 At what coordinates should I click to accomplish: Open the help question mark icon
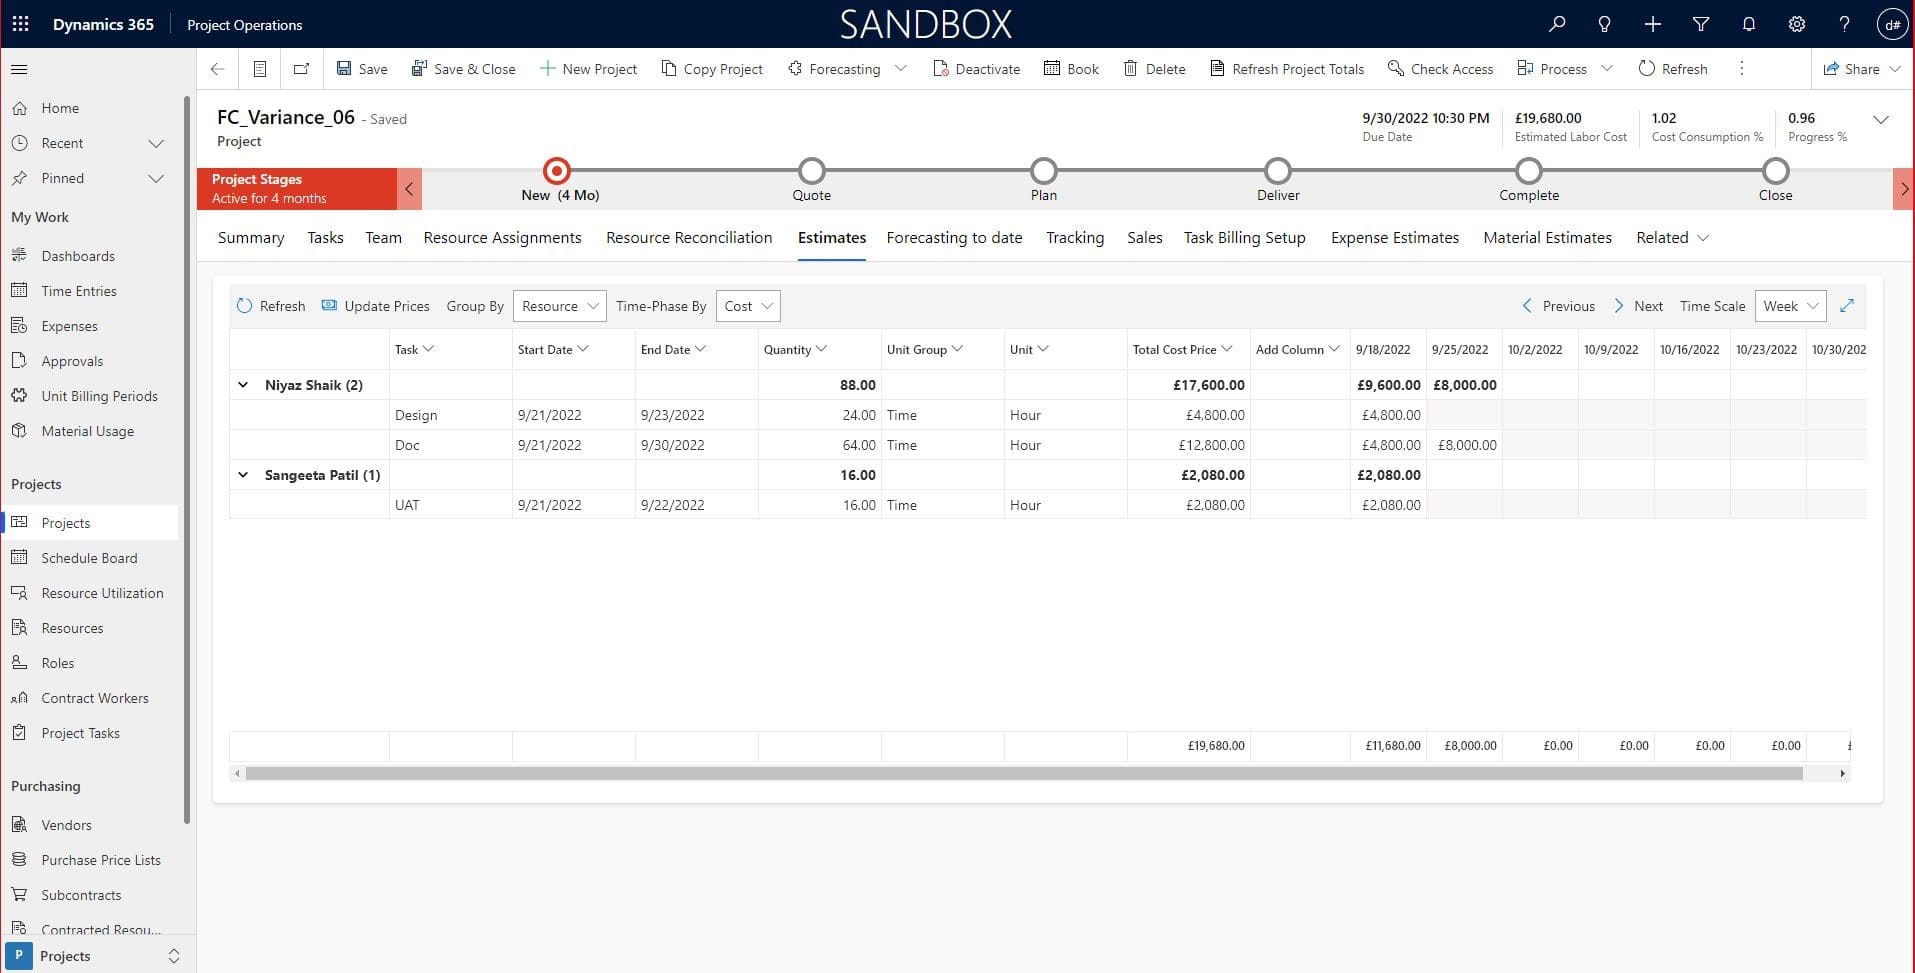(1845, 24)
